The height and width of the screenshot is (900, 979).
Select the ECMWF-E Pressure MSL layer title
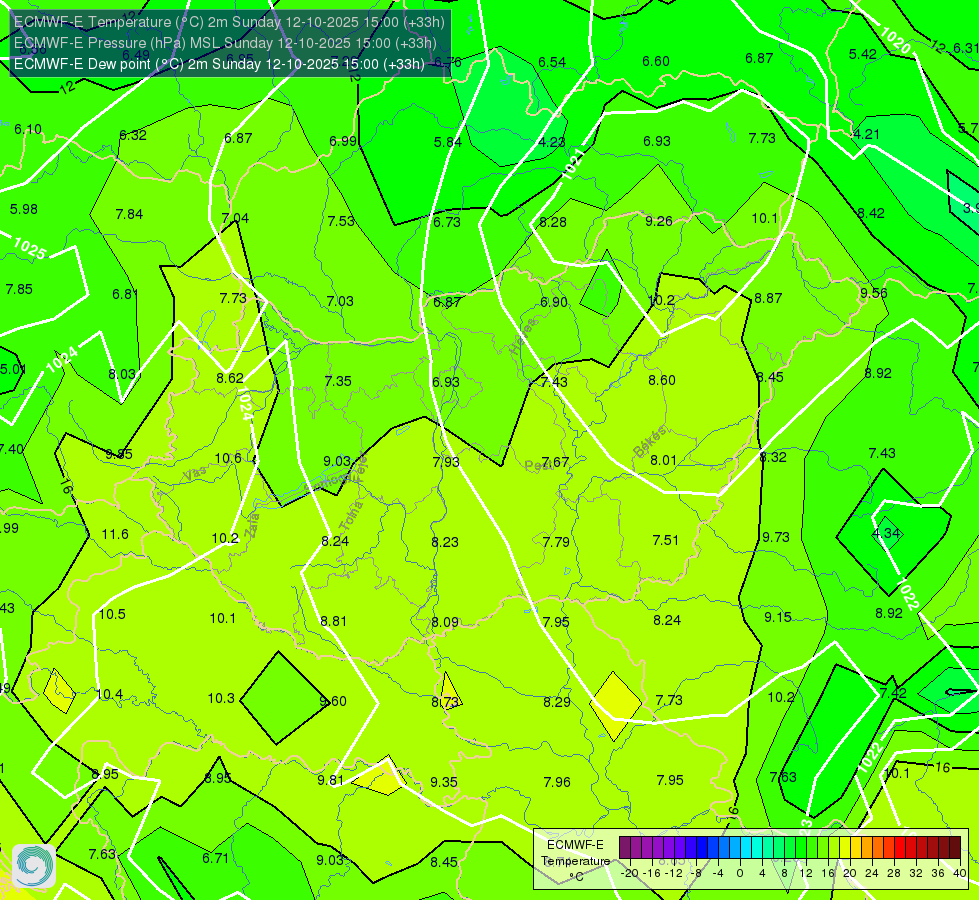[x=225, y=43]
